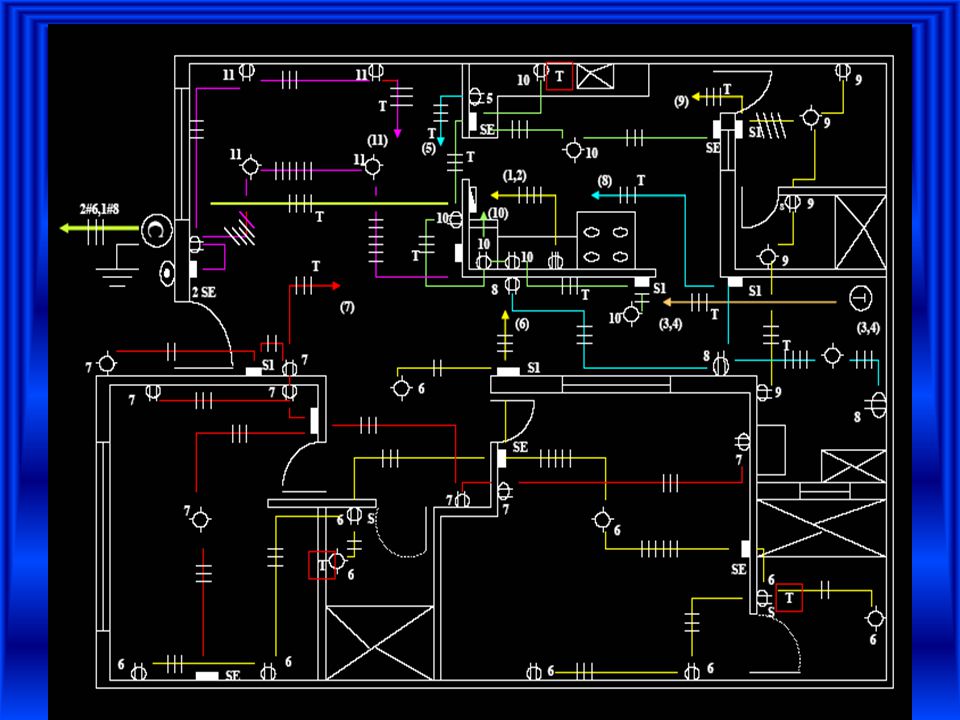Select green upward arrowhead beside (10)
960x720 pixels.
point(484,216)
